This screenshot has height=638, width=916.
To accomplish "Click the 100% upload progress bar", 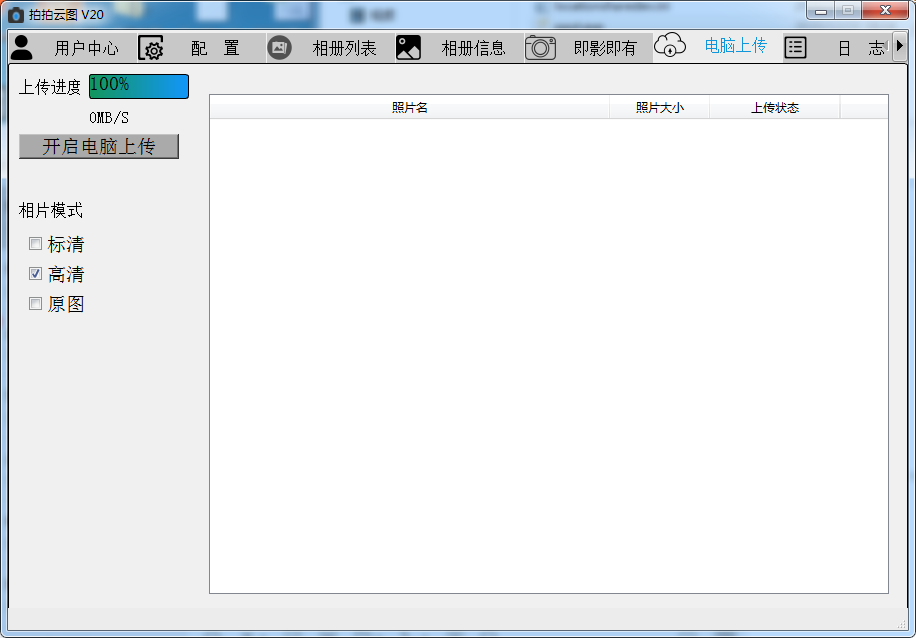I will point(139,86).
